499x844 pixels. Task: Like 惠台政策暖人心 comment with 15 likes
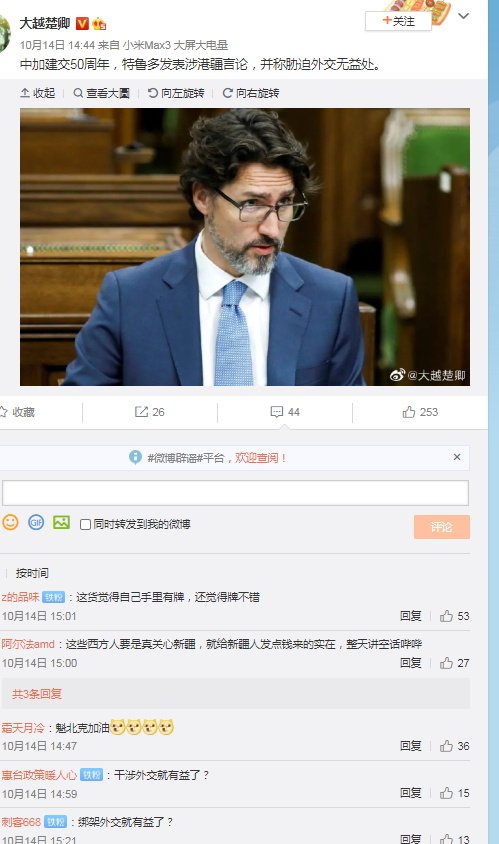tap(454, 793)
